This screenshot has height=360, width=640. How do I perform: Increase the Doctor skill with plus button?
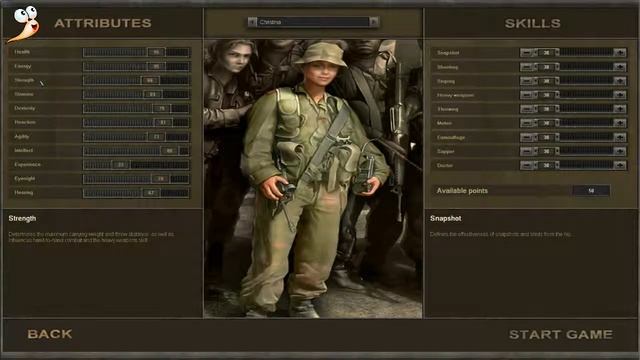(x=620, y=165)
